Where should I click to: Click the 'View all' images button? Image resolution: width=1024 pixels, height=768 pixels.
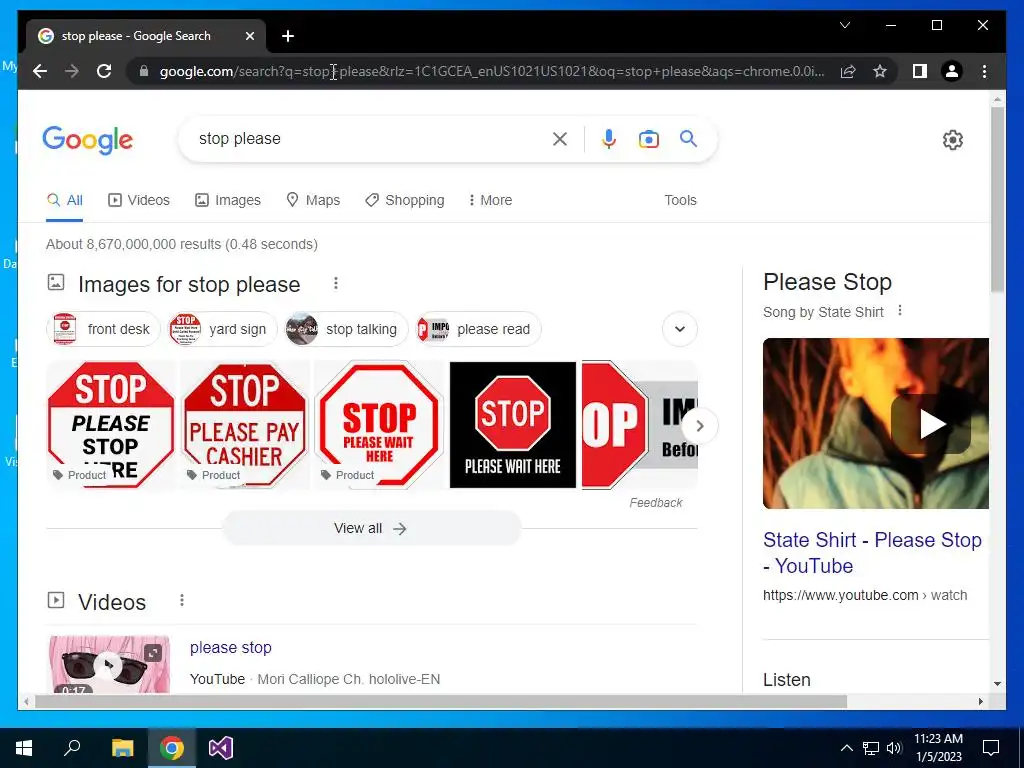[371, 528]
